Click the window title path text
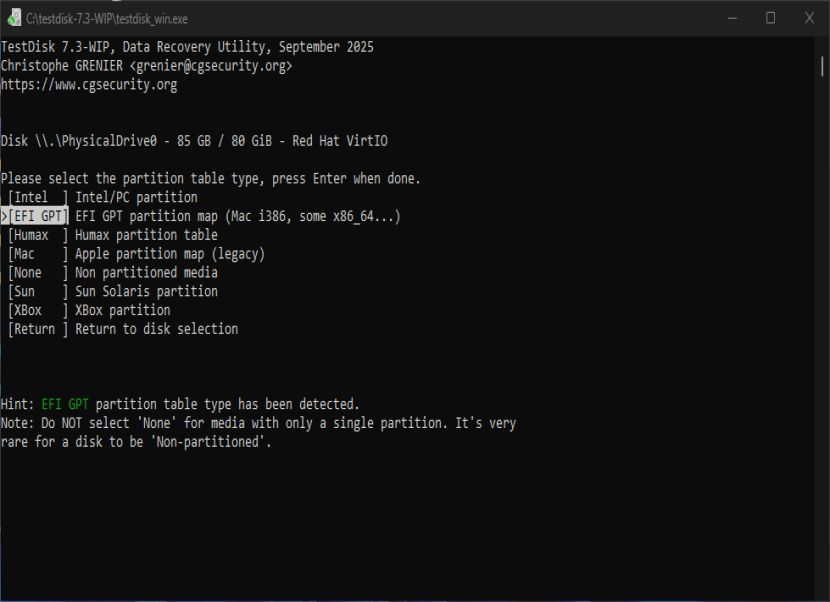 point(107,19)
